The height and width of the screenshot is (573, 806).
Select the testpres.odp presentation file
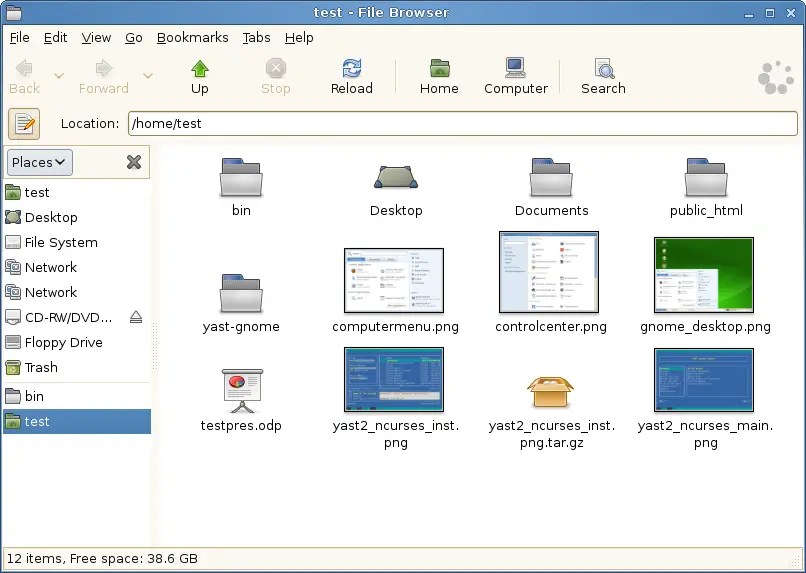[241, 391]
